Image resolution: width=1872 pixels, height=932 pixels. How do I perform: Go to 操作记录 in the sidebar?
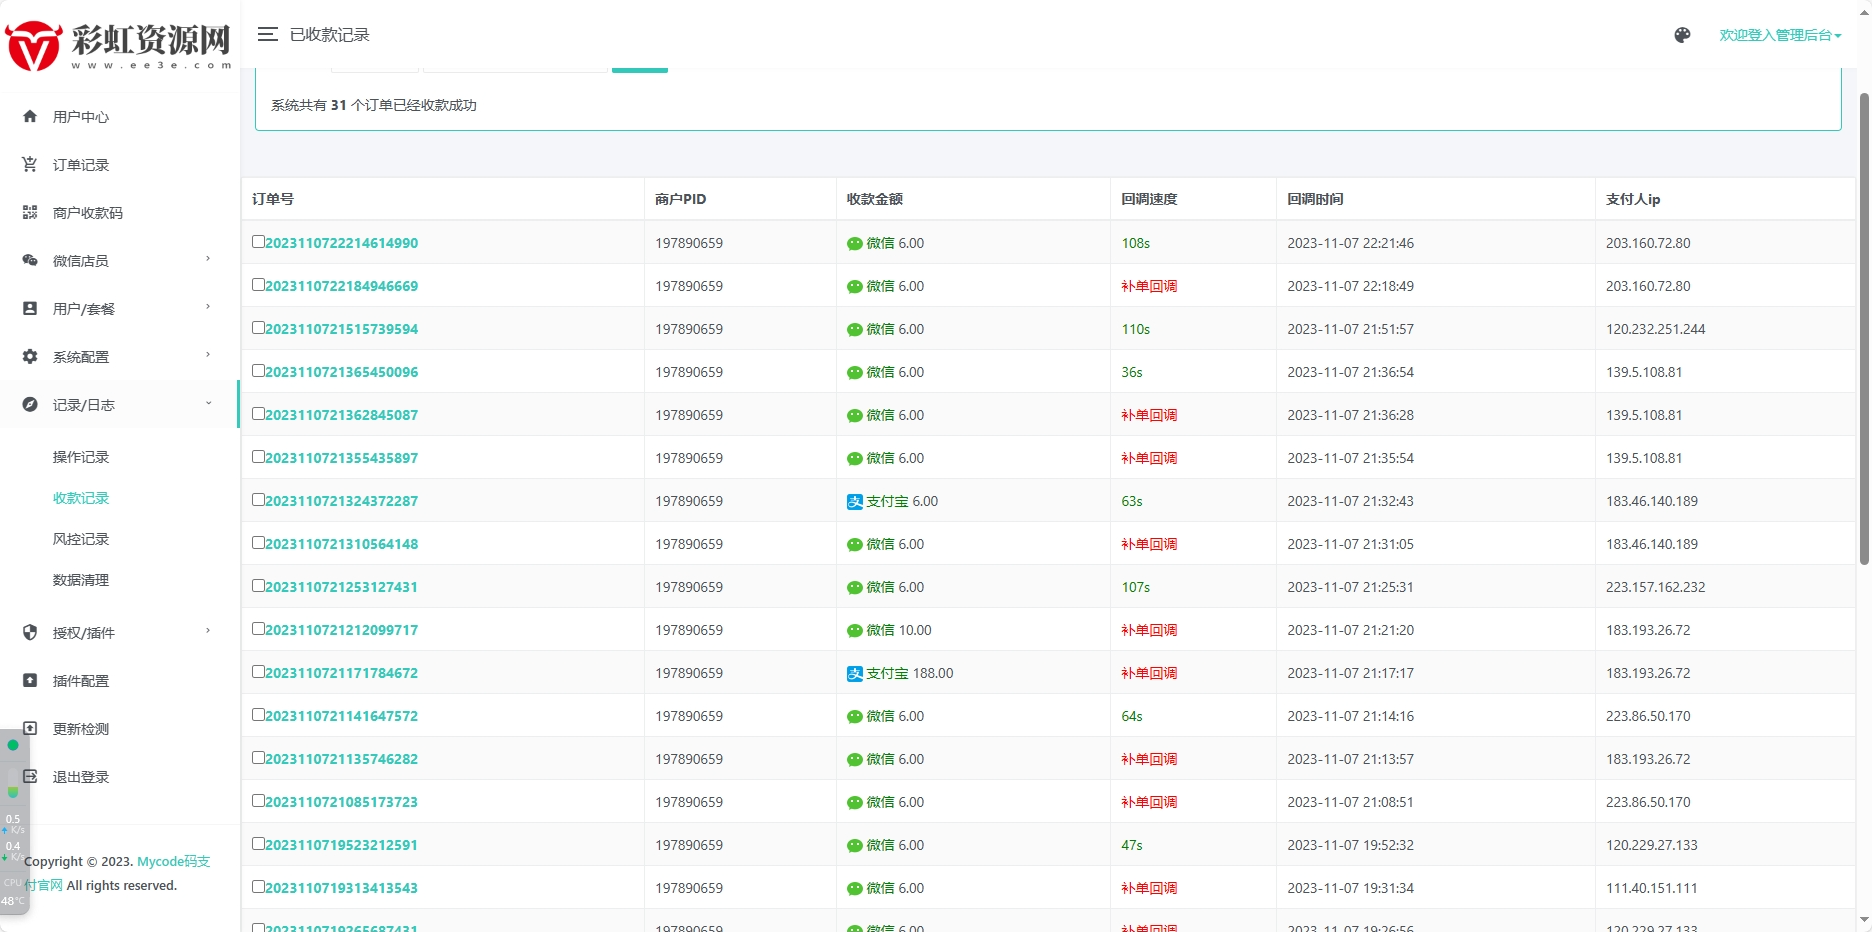pyautogui.click(x=81, y=457)
